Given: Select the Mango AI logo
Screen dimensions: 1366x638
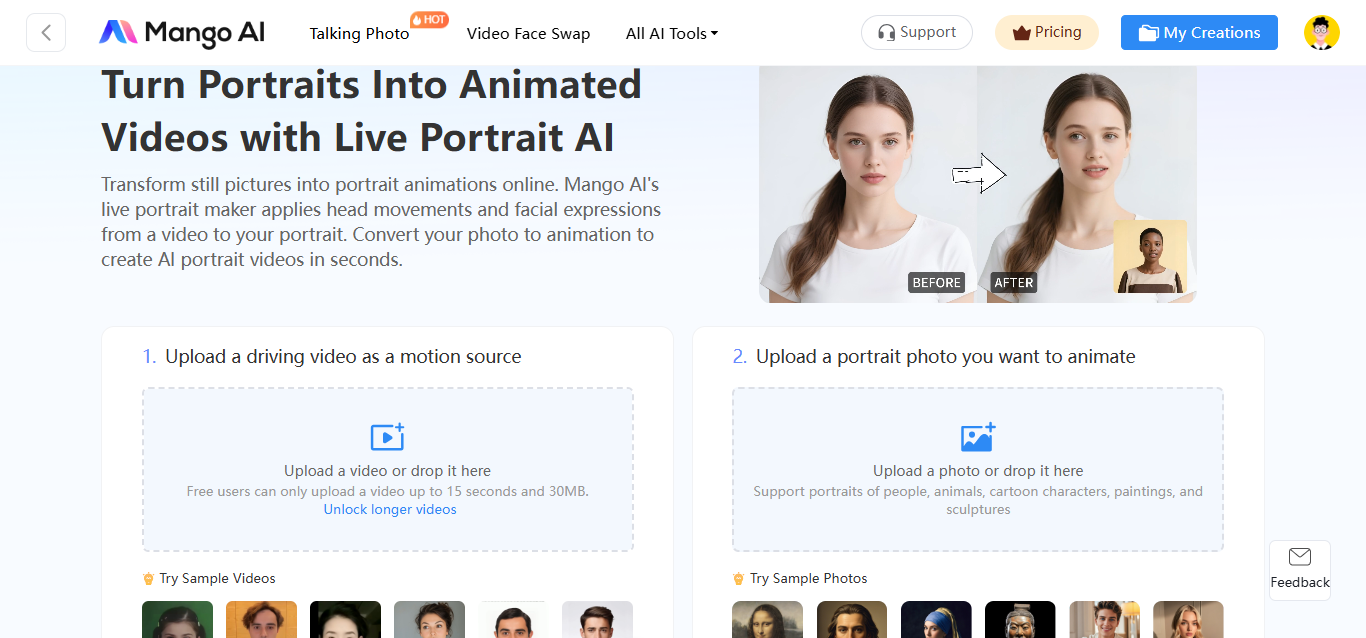Looking at the screenshot, I should click(181, 32).
